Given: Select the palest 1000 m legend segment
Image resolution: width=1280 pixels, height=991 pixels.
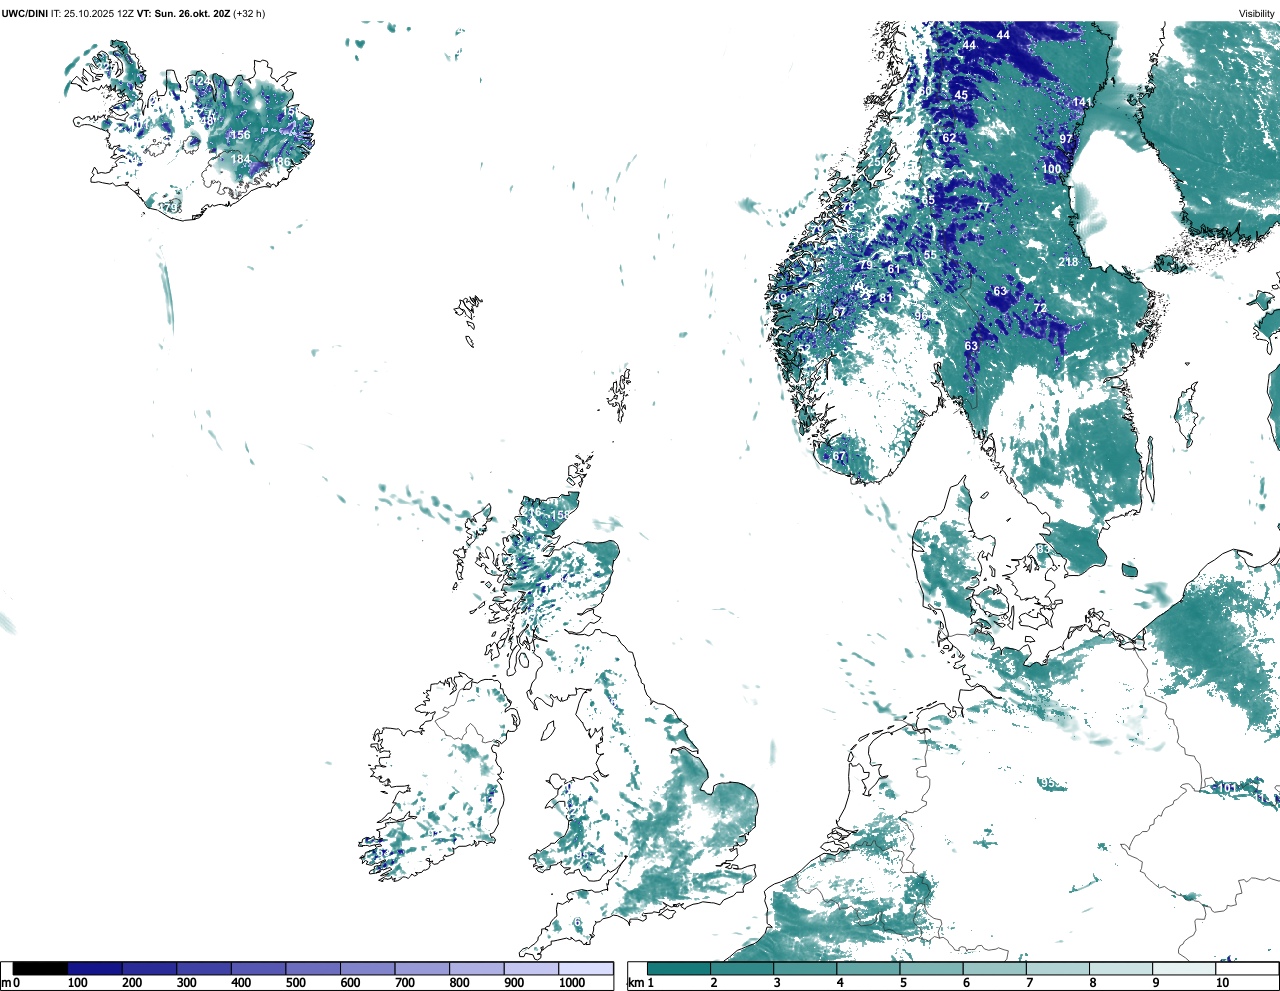Looking at the screenshot, I should pyautogui.click(x=586, y=968).
